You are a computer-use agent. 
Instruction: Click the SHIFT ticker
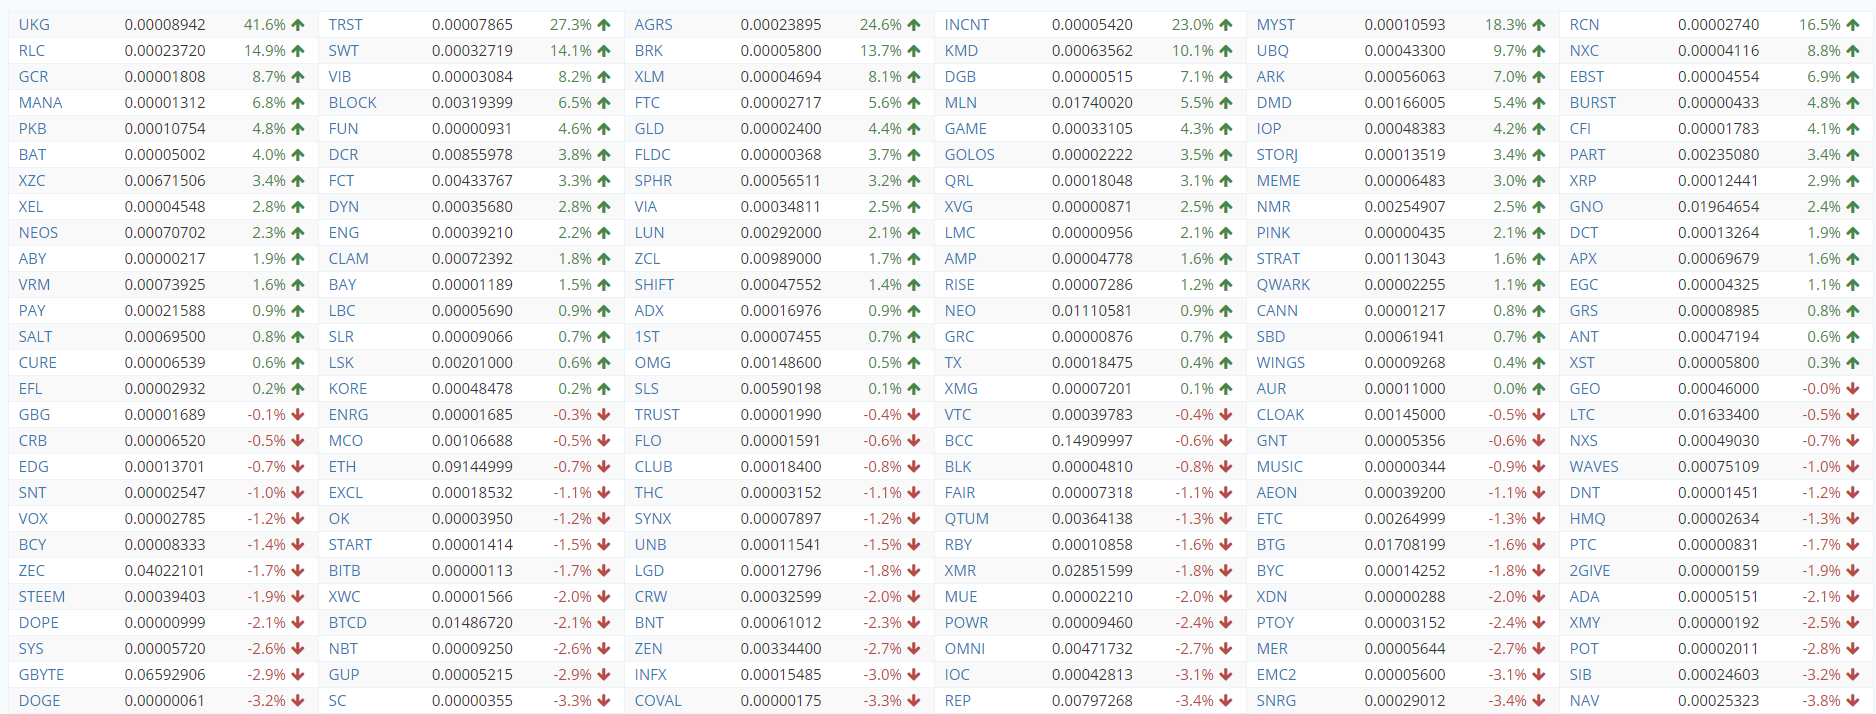tap(654, 285)
